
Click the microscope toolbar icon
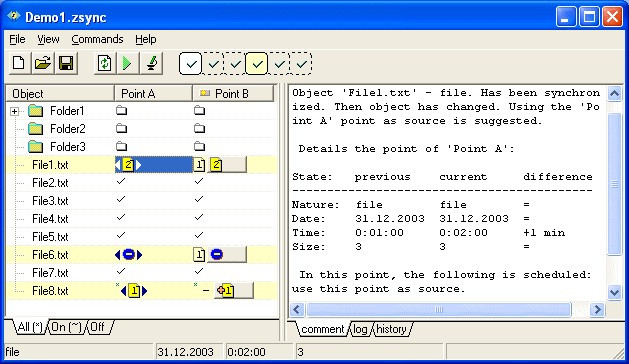pyautogui.click(x=151, y=63)
